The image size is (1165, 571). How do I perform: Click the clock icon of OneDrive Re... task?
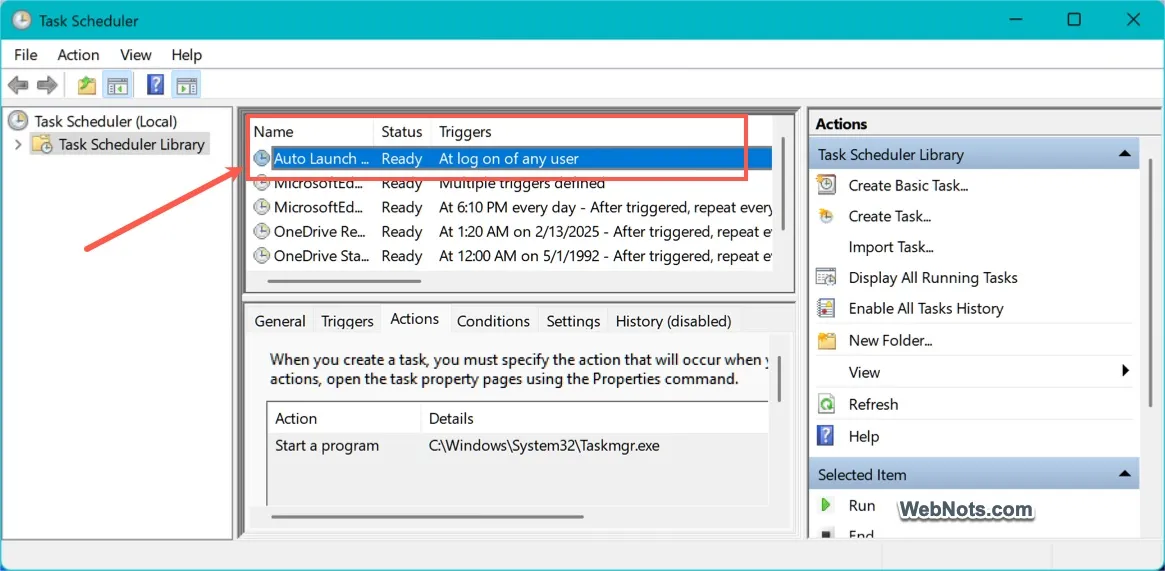click(x=262, y=232)
